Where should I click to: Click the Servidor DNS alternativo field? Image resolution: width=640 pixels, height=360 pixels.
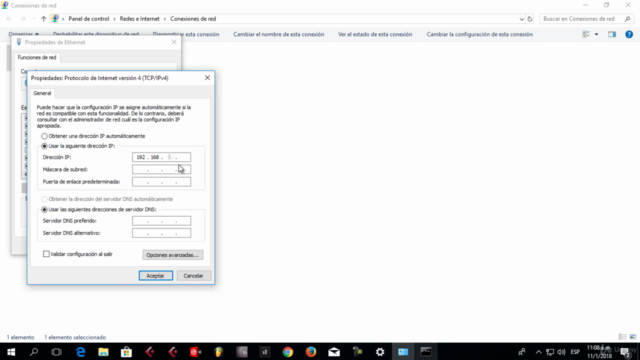pos(161,233)
